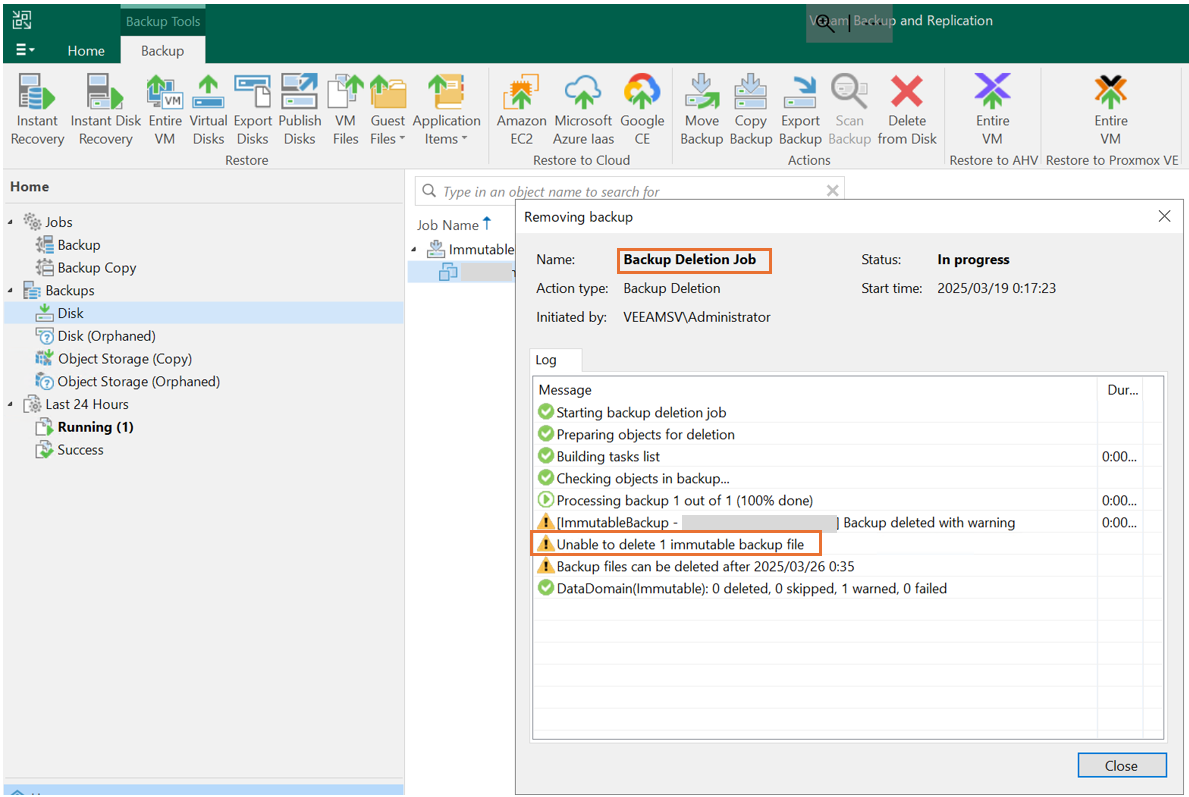1189x797 pixels.
Task: Click the 'In progress' status value
Action: [973, 259]
